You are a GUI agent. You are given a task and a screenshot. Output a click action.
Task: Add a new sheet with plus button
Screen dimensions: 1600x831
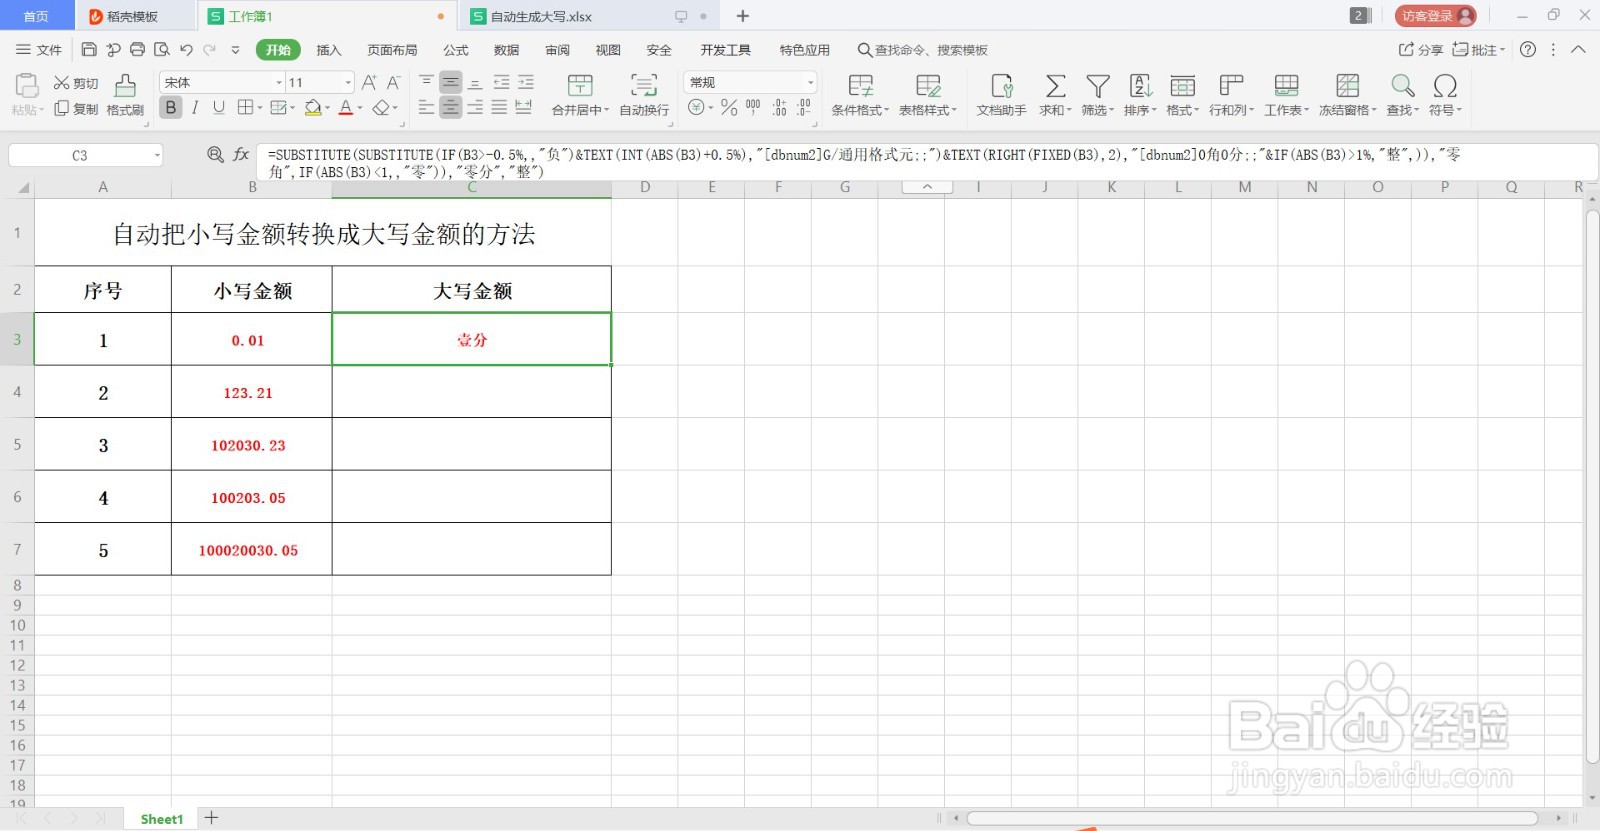[211, 818]
